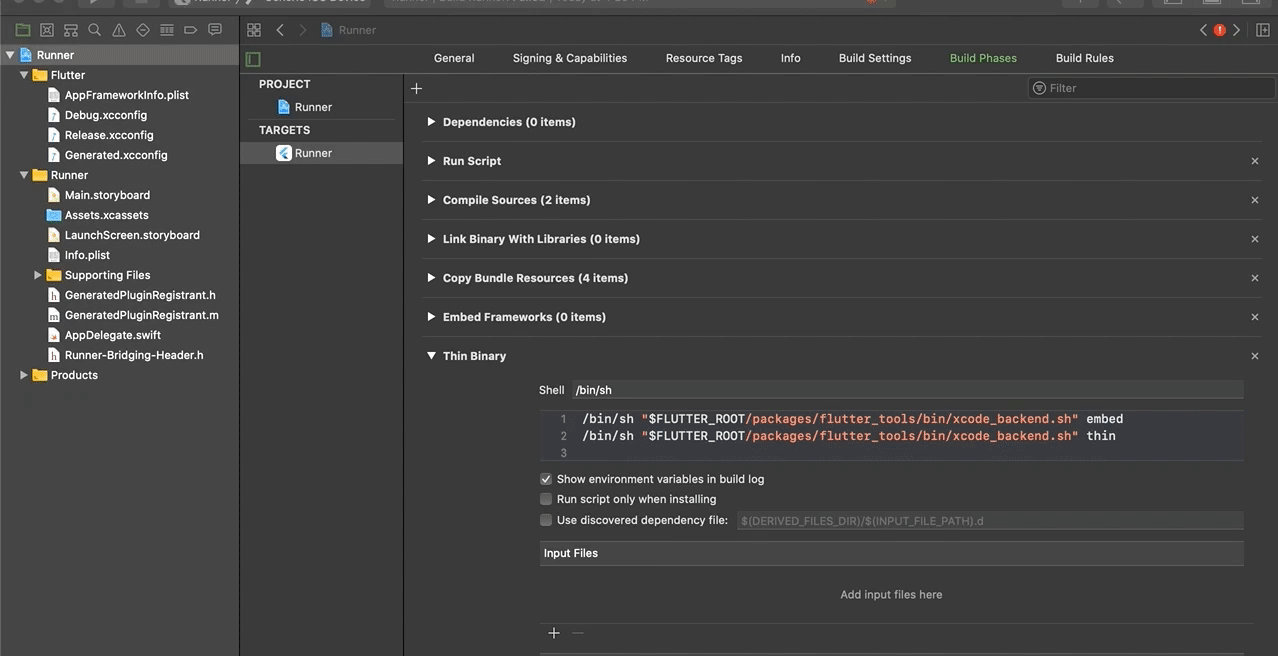The width and height of the screenshot is (1278, 656).
Task: Collapse the Flutter folder in navigator
Action: click(x=24, y=75)
